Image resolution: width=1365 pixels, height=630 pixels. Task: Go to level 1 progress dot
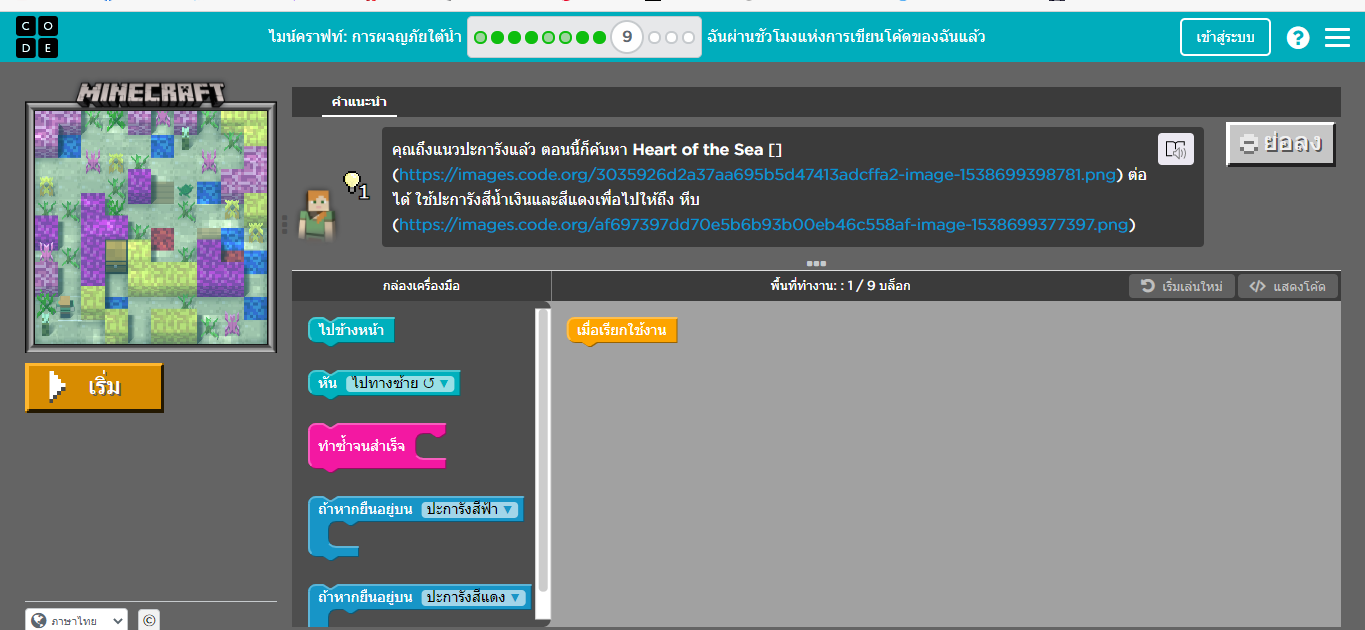481,38
